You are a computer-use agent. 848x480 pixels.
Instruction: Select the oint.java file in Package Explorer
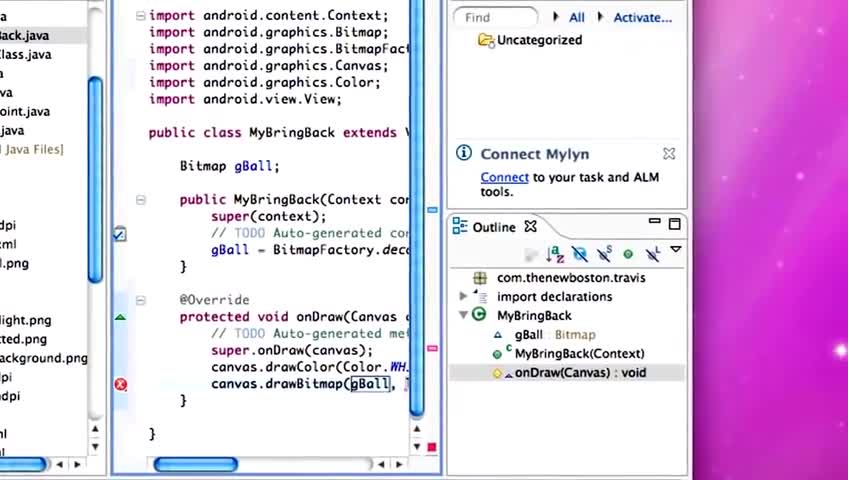pyautogui.click(x=25, y=111)
